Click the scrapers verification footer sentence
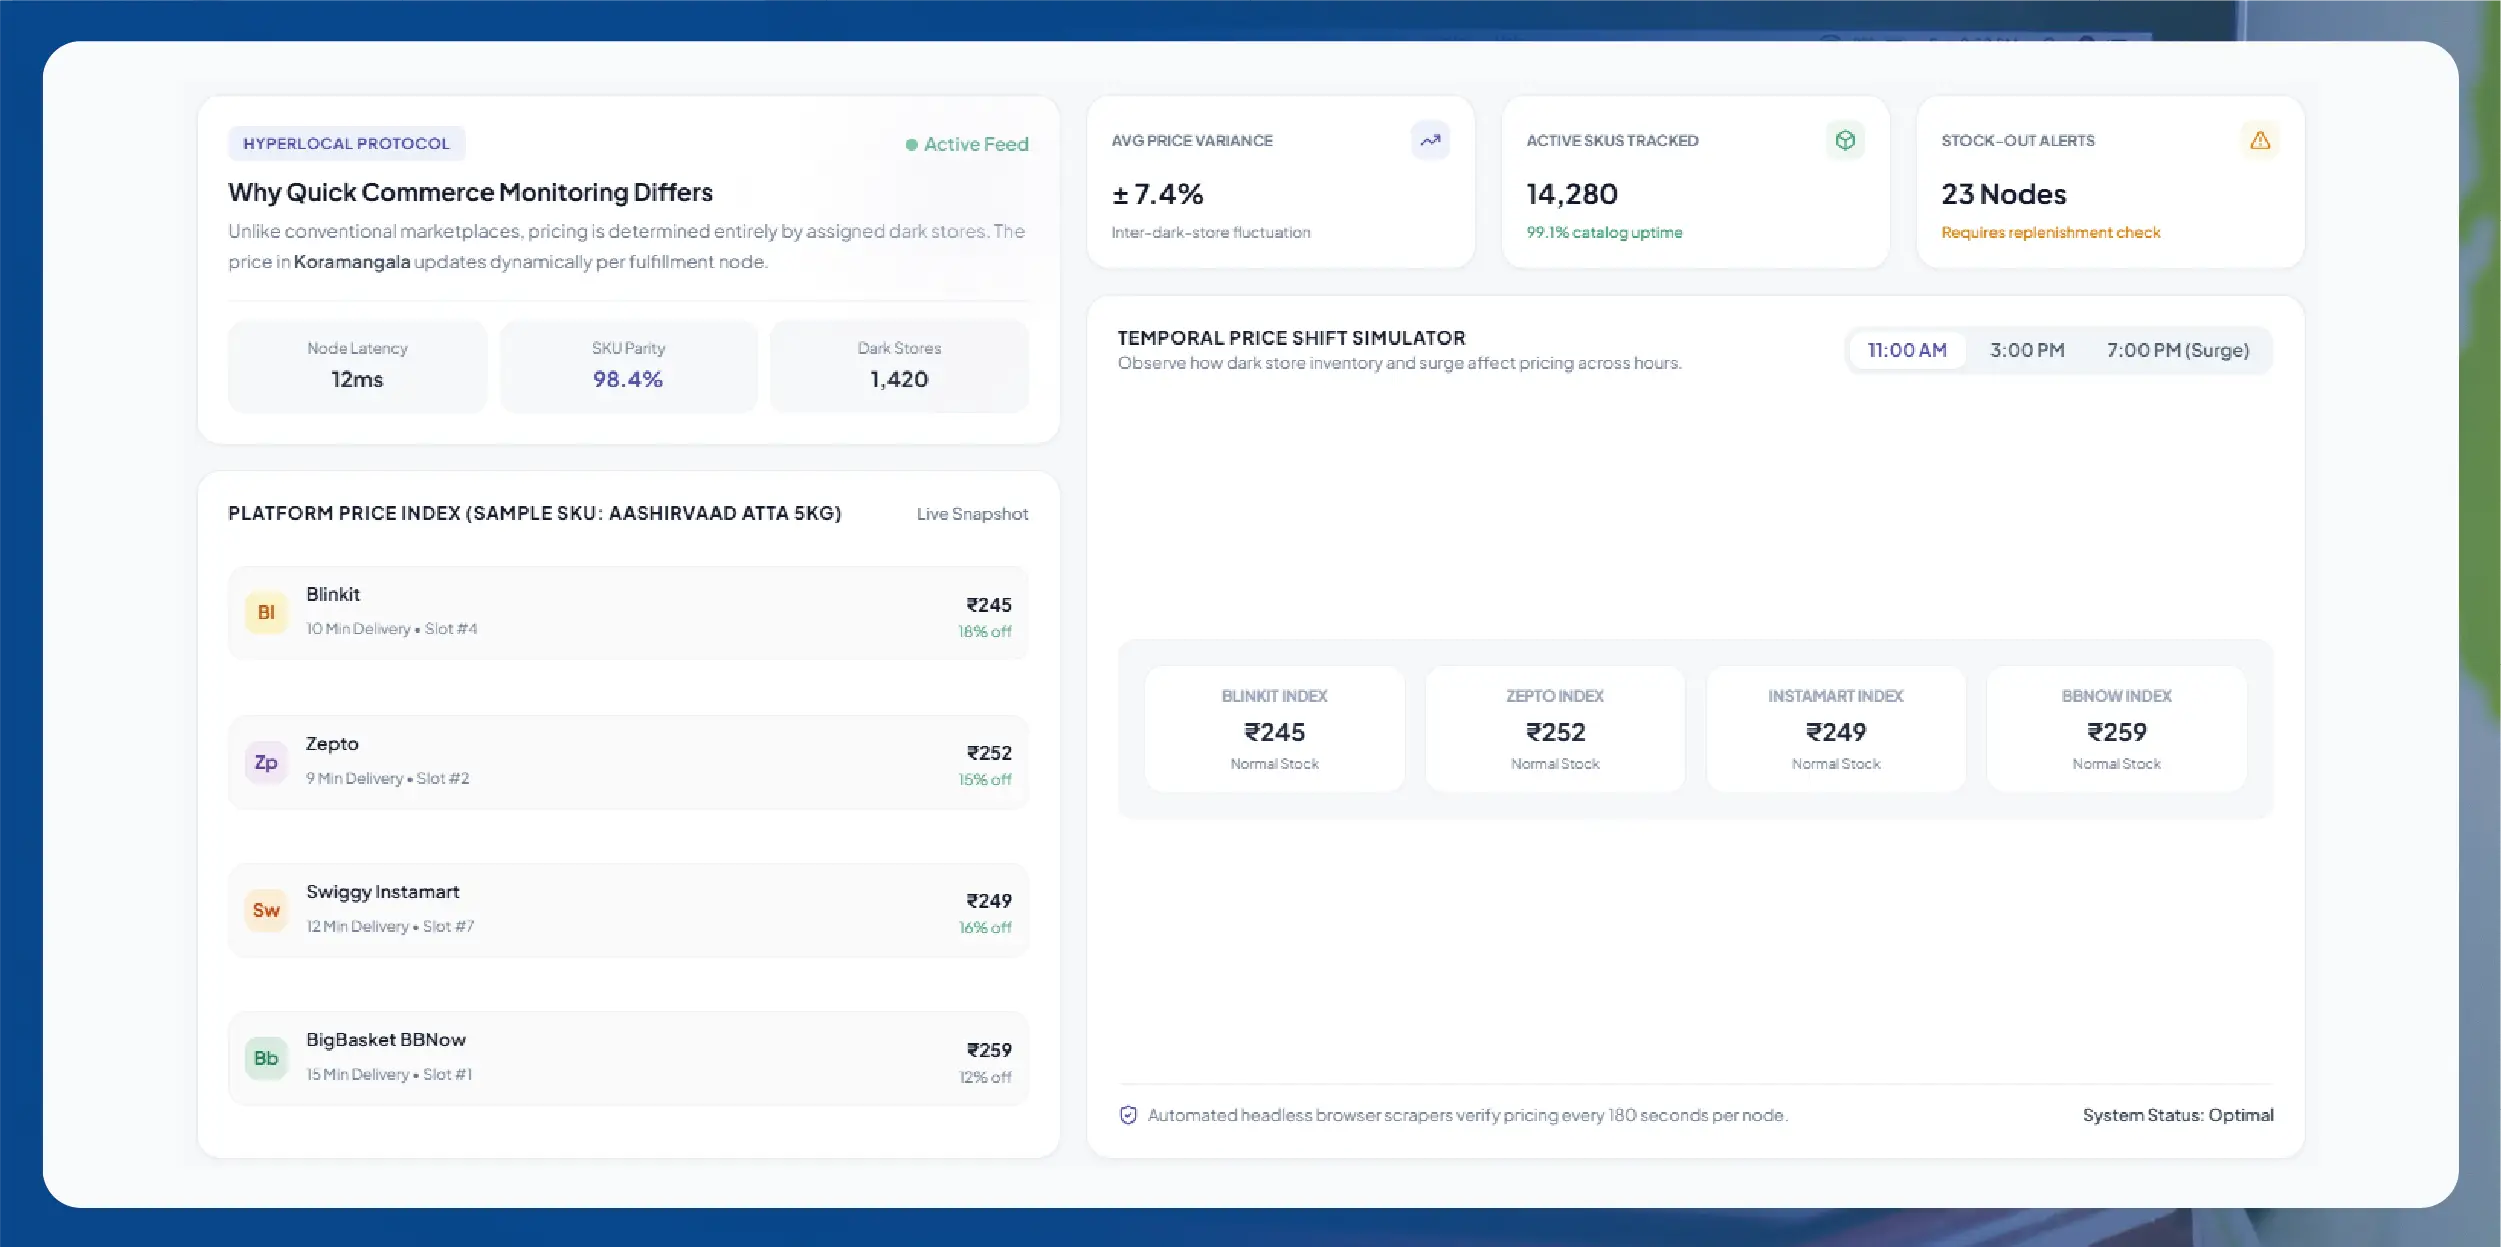Viewport: 2501px width, 1248px height. [1468, 1115]
